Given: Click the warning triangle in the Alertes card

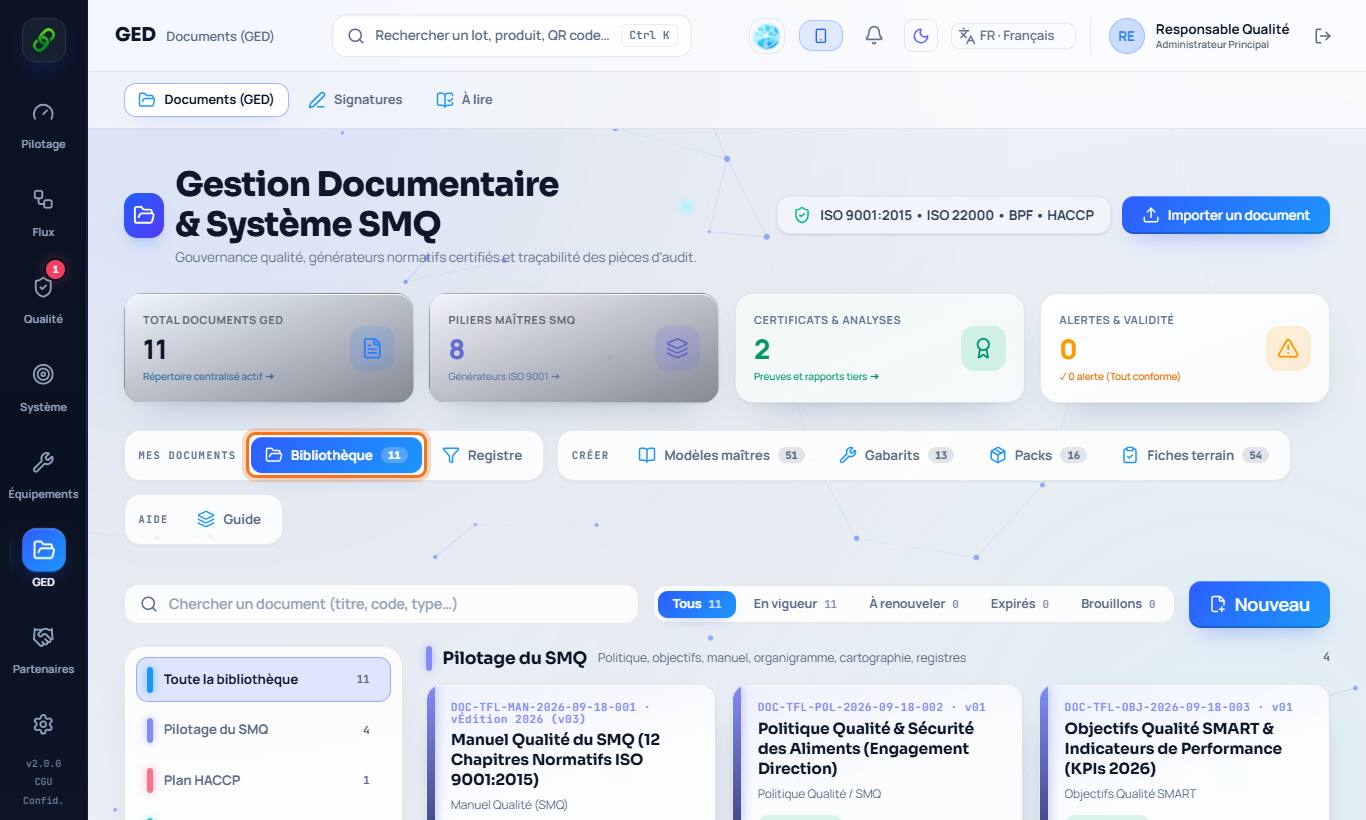Looking at the screenshot, I should tap(1288, 348).
